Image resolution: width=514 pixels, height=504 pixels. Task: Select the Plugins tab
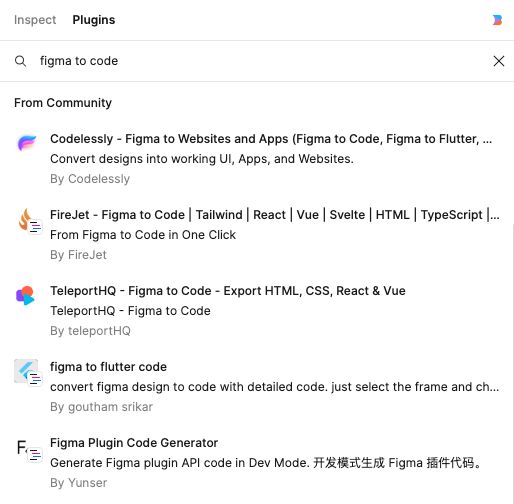click(x=94, y=20)
